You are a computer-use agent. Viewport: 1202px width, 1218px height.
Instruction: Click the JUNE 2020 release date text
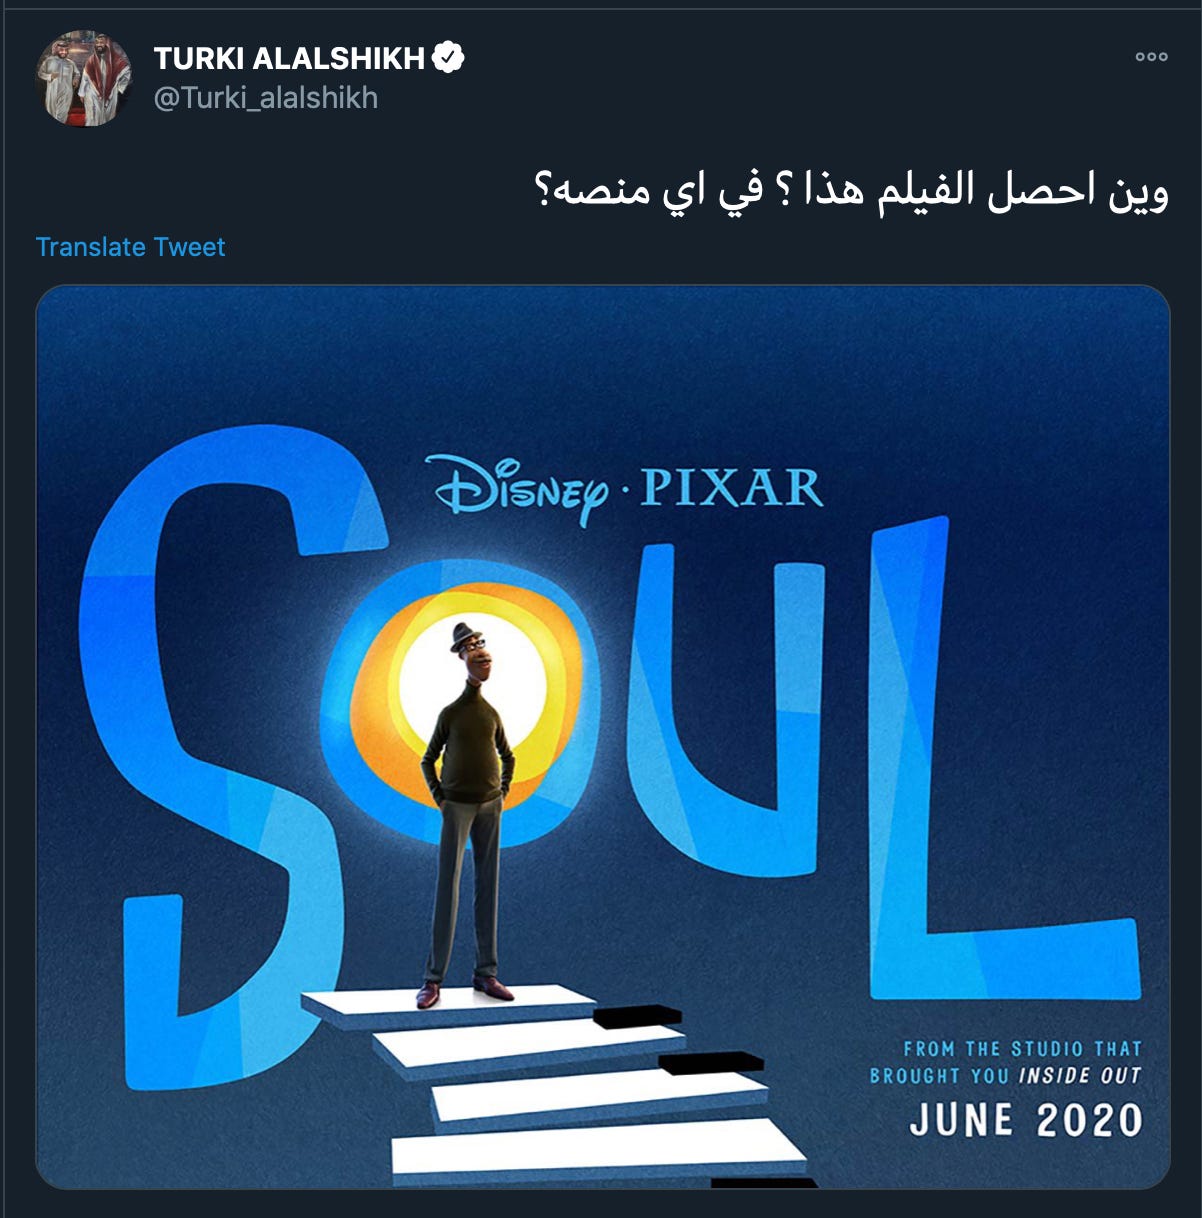(x=1025, y=1120)
